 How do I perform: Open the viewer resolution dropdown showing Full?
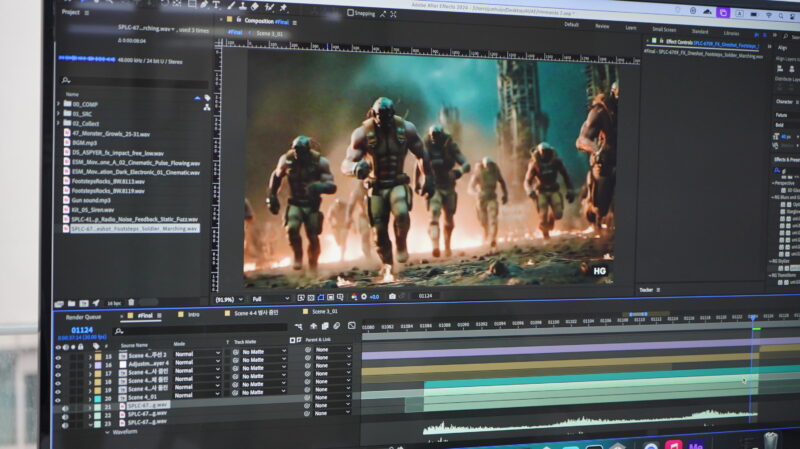tap(262, 298)
